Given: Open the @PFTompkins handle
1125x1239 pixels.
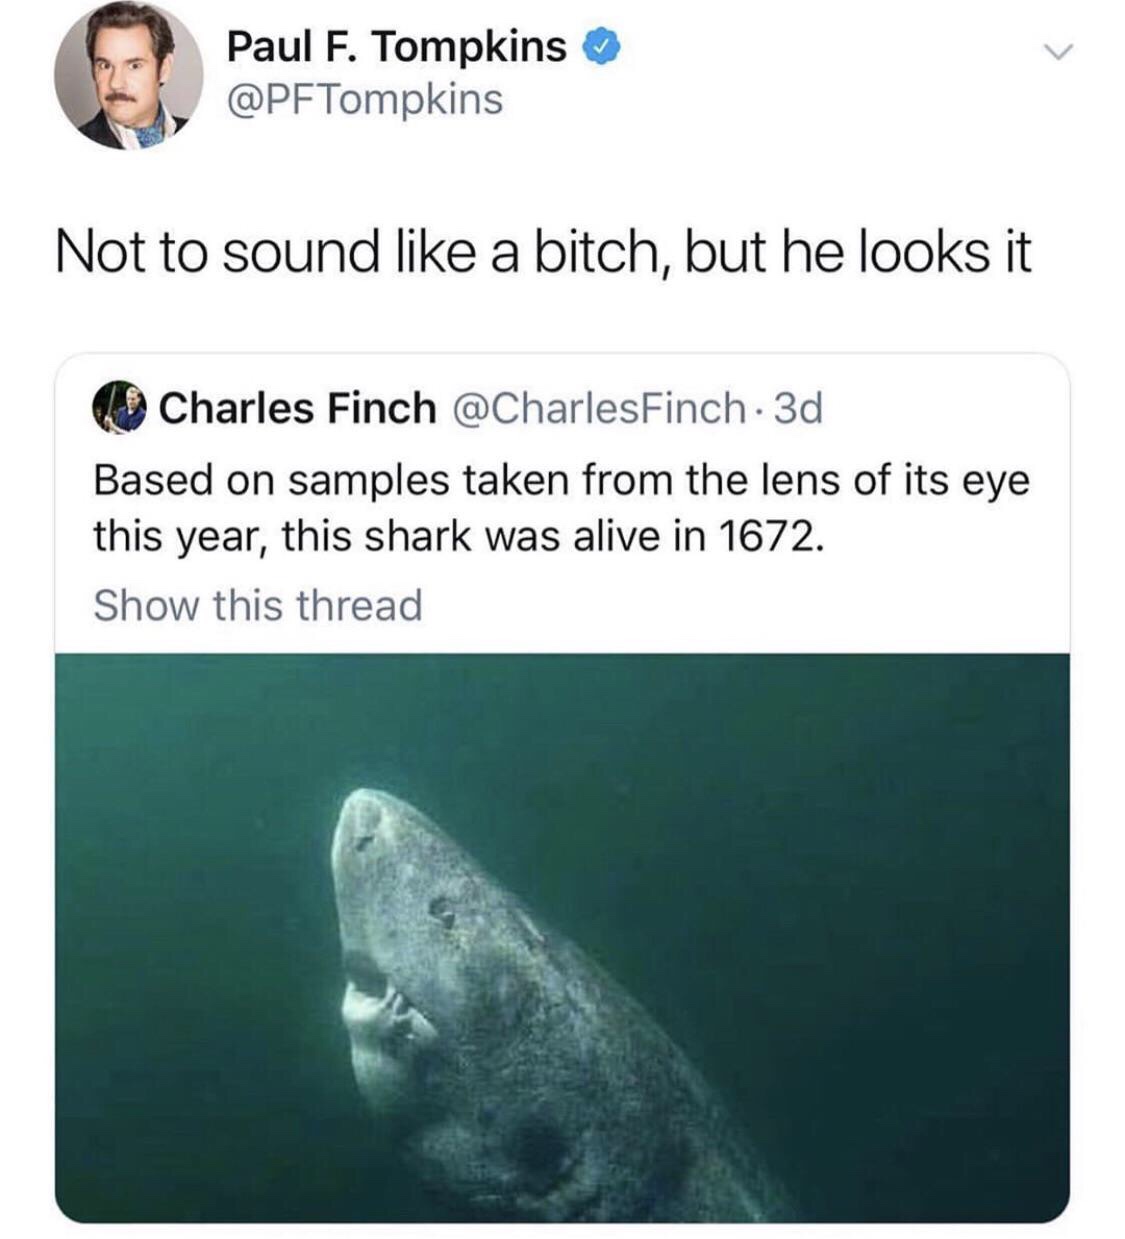Looking at the screenshot, I should pos(365,100).
